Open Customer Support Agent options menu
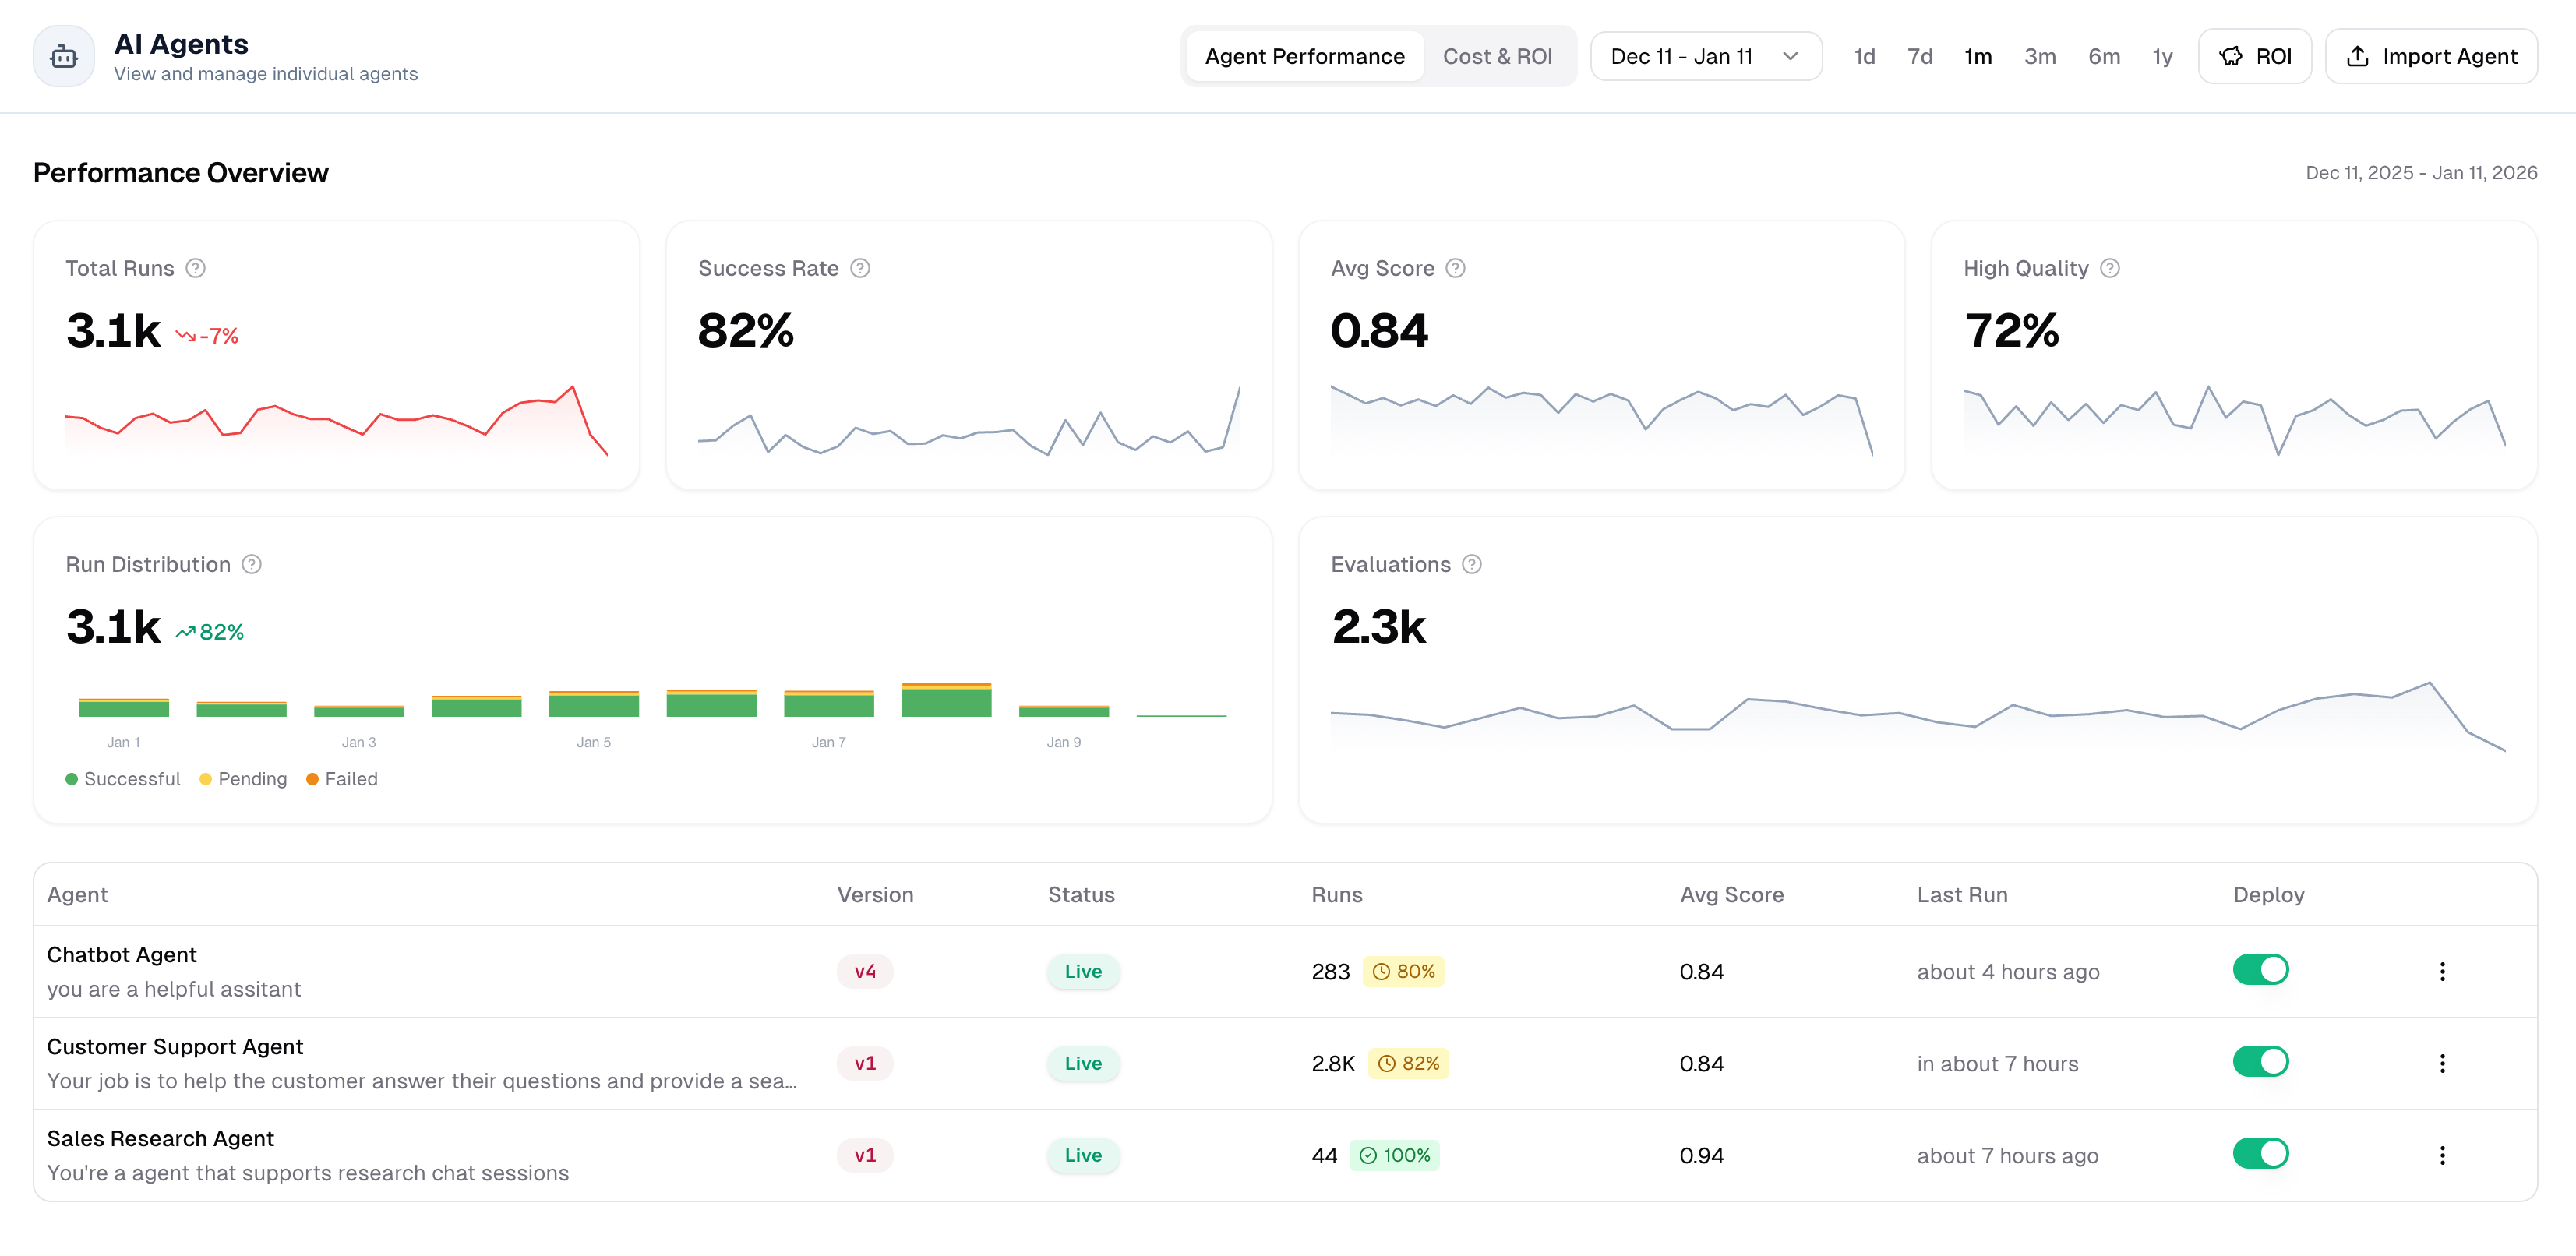This screenshot has height=1256, width=2576. click(x=2442, y=1063)
